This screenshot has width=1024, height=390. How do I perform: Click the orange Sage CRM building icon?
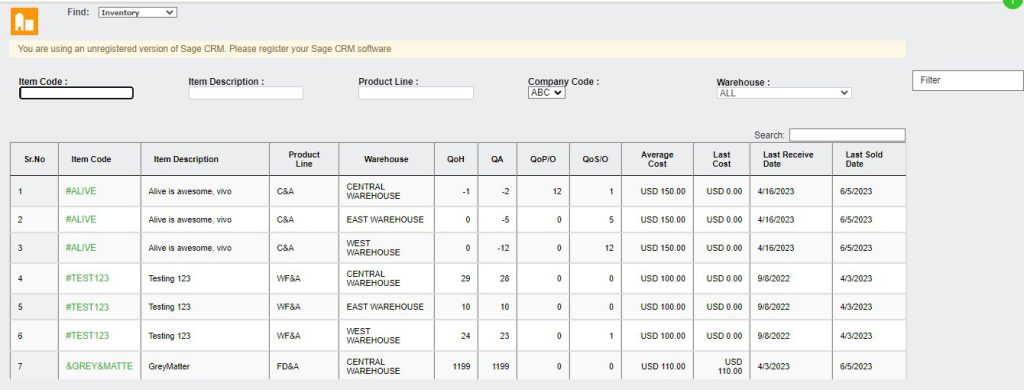coord(24,22)
